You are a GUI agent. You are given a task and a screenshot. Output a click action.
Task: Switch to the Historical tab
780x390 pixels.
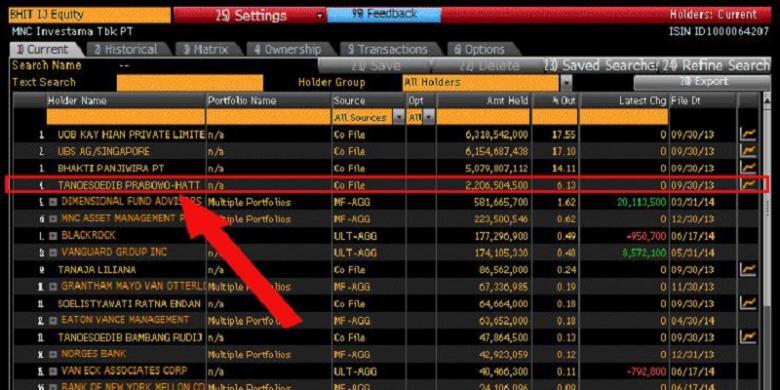tap(126, 49)
